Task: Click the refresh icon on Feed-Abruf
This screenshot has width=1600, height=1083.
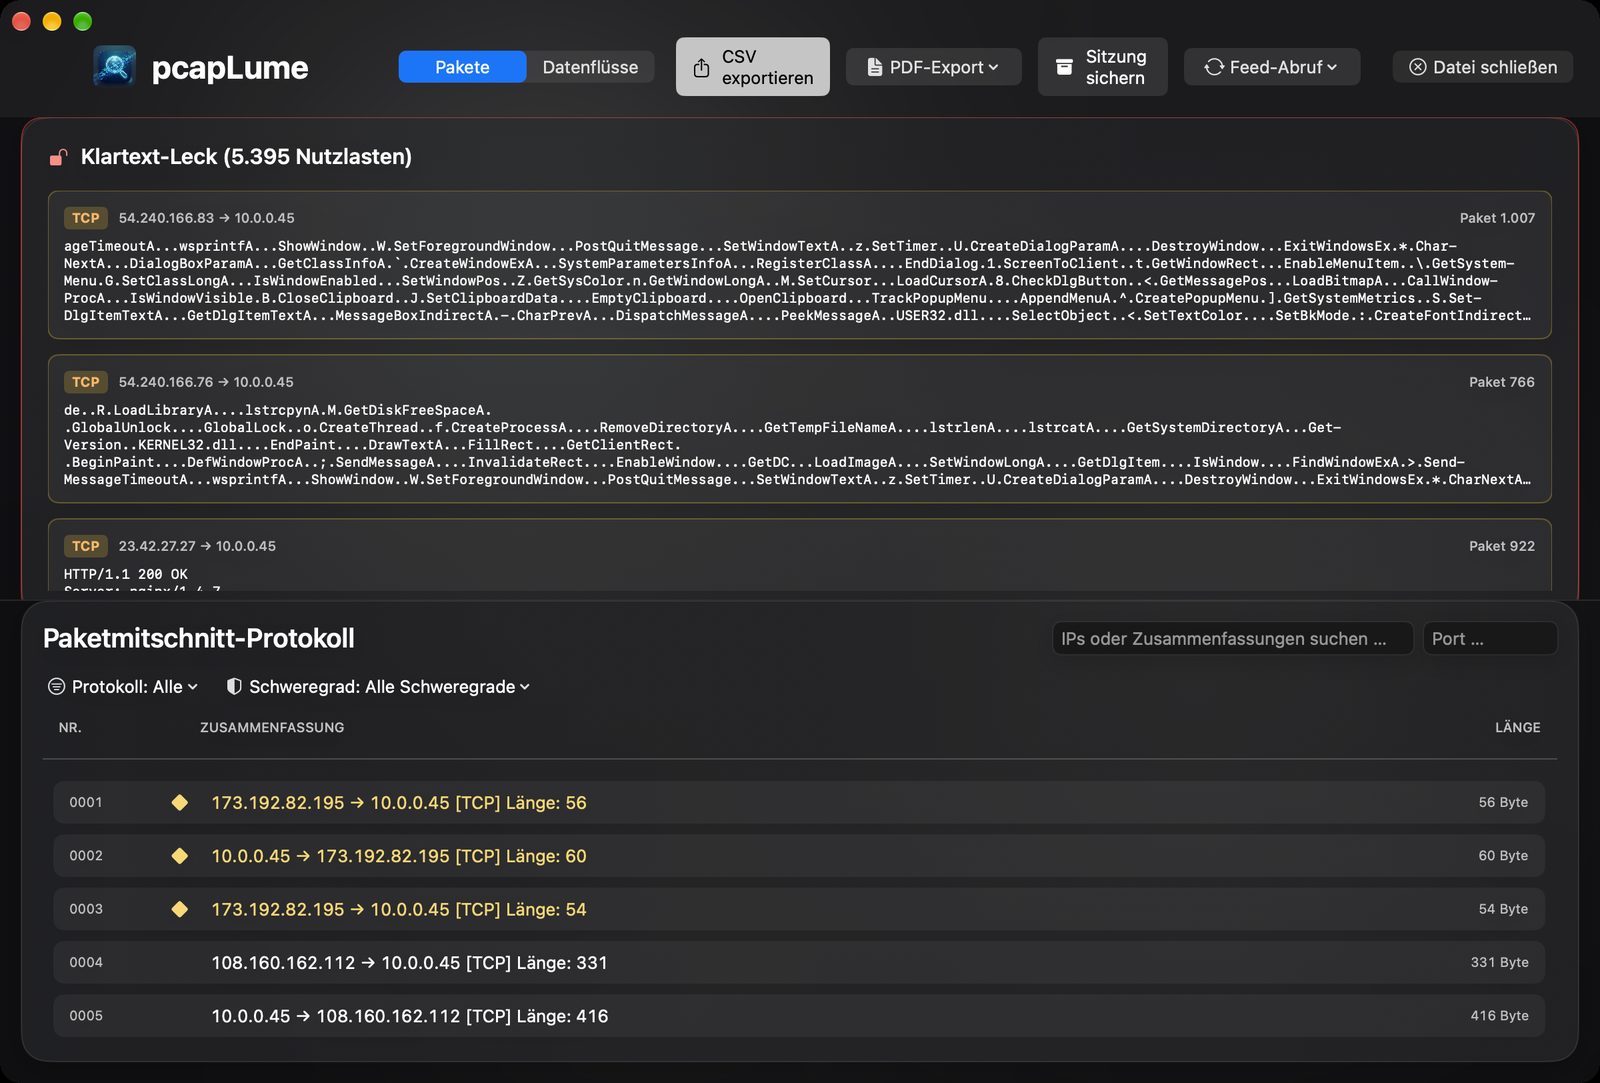Action: coord(1214,67)
